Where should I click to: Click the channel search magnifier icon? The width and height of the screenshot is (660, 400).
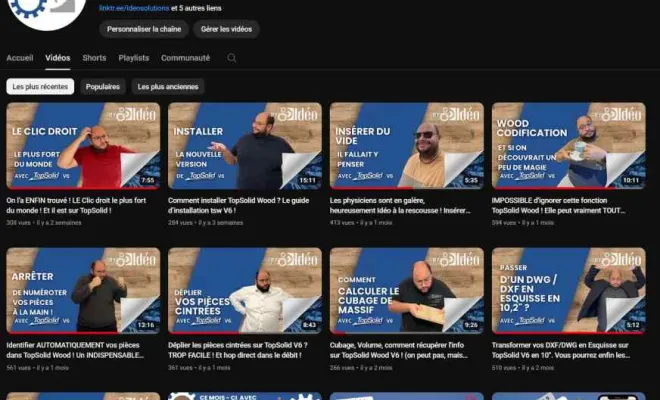[232, 58]
